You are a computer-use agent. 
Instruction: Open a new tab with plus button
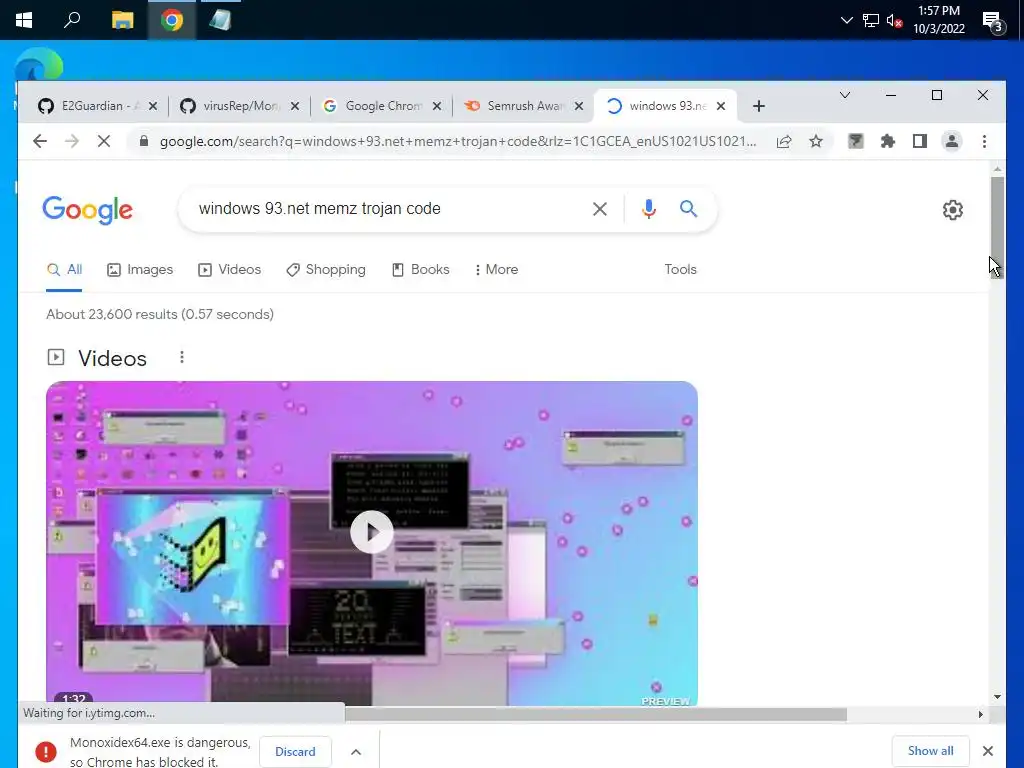tap(758, 106)
